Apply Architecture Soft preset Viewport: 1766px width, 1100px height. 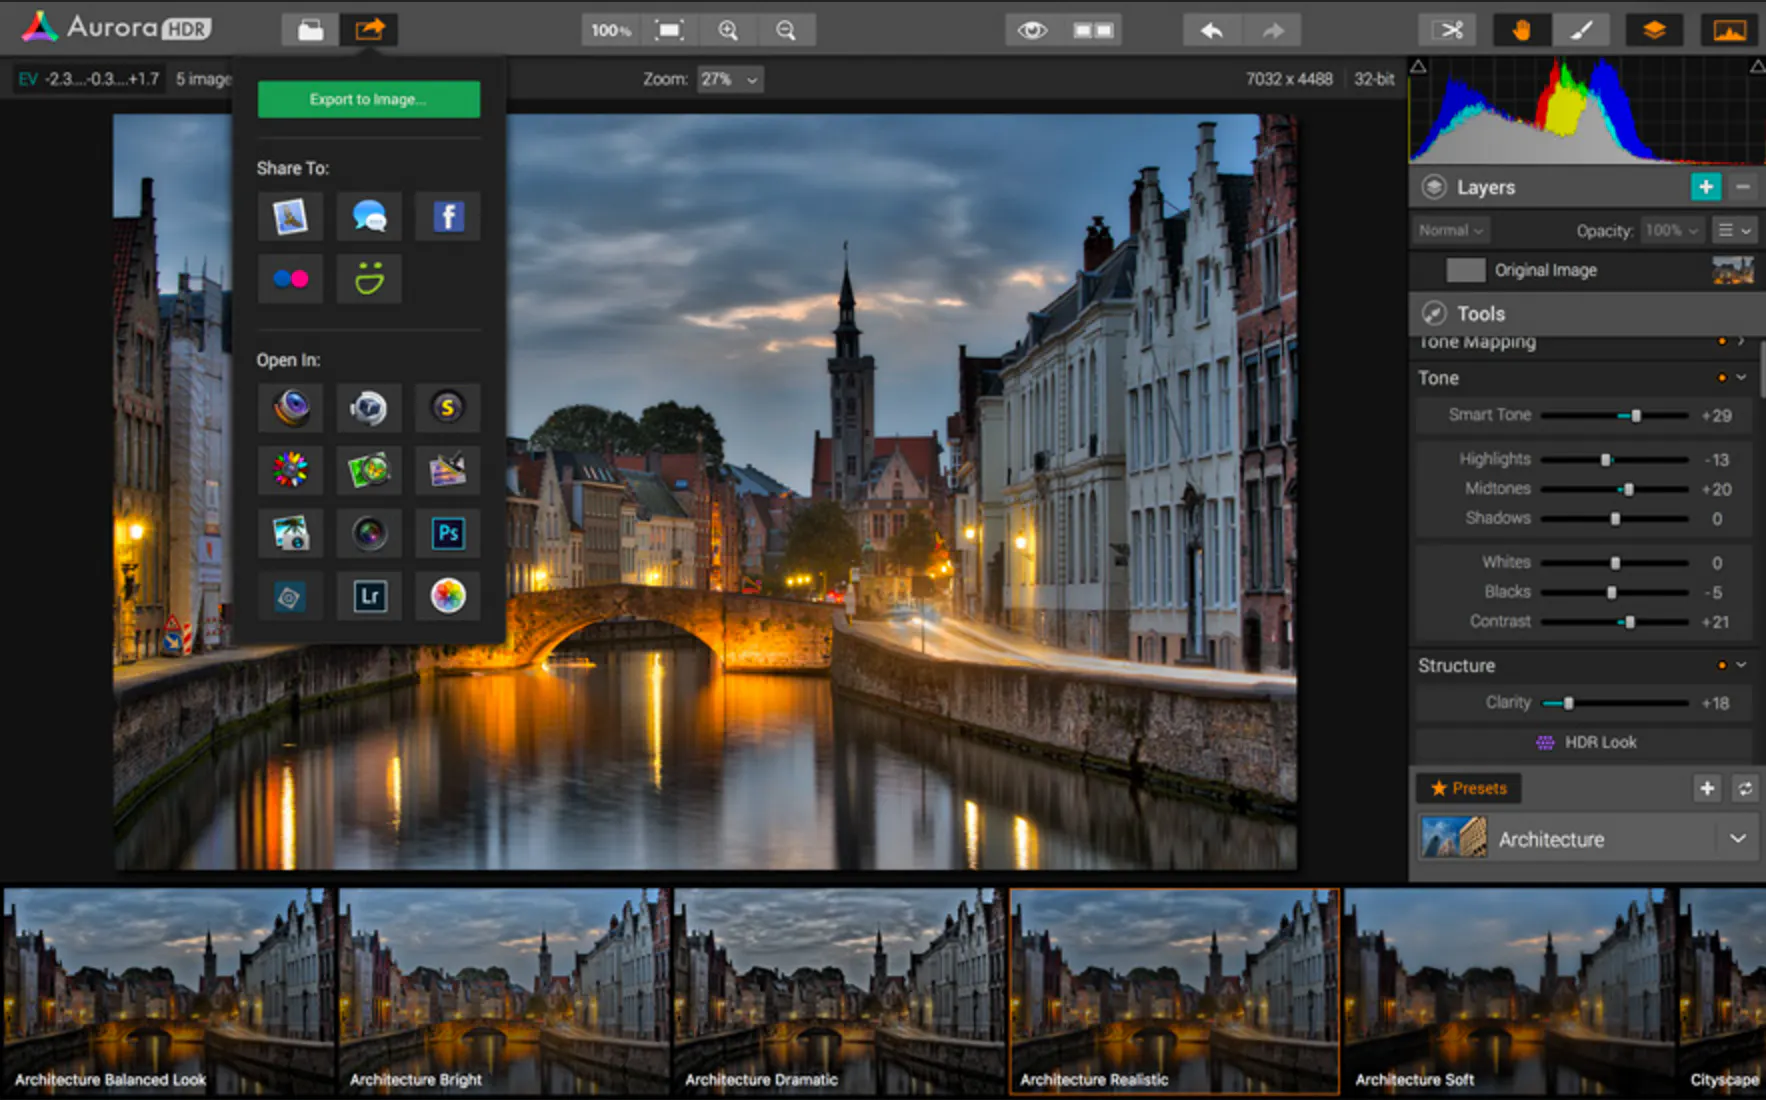click(1509, 991)
